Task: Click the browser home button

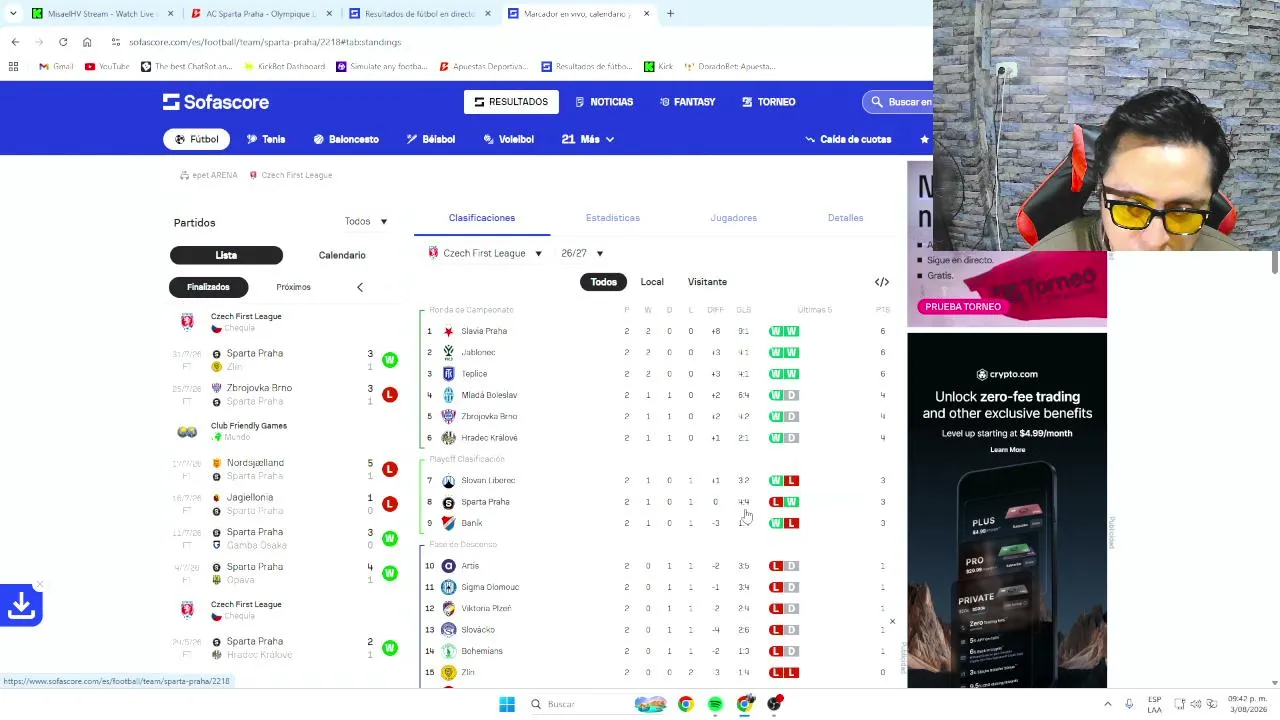Action: coord(87,42)
